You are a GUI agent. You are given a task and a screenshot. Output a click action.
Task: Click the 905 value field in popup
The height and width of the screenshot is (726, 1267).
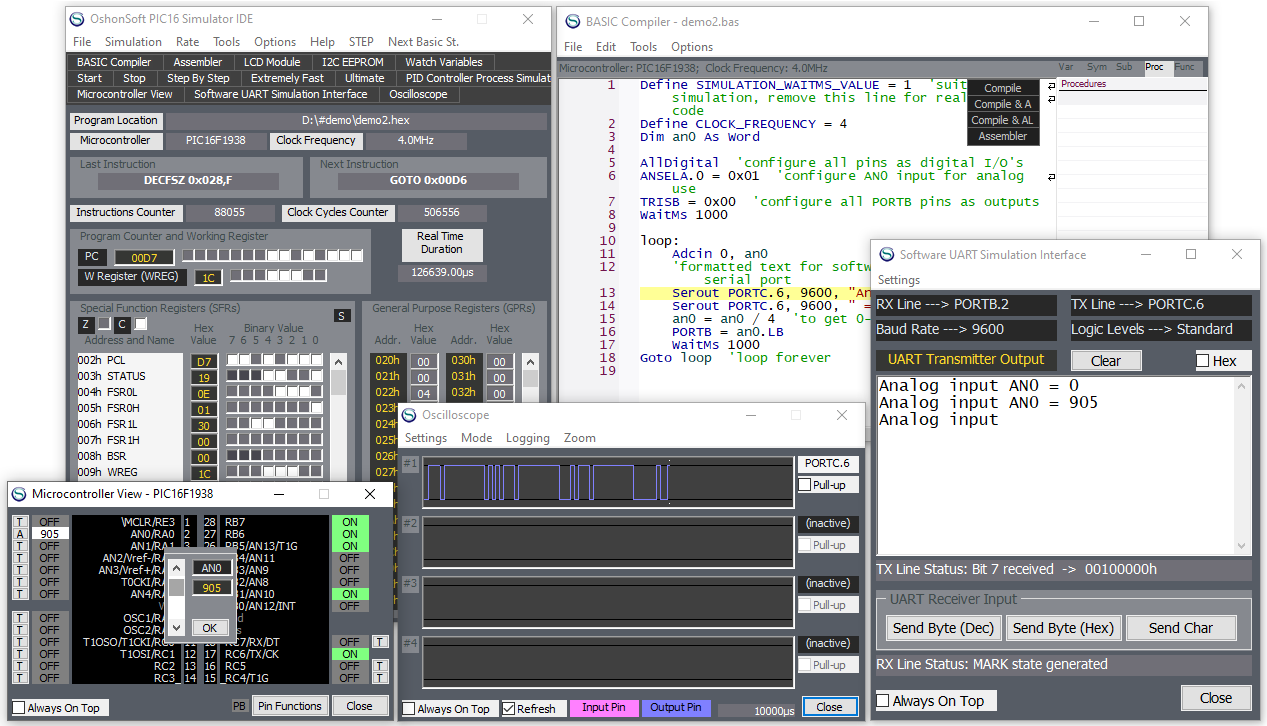[212, 588]
